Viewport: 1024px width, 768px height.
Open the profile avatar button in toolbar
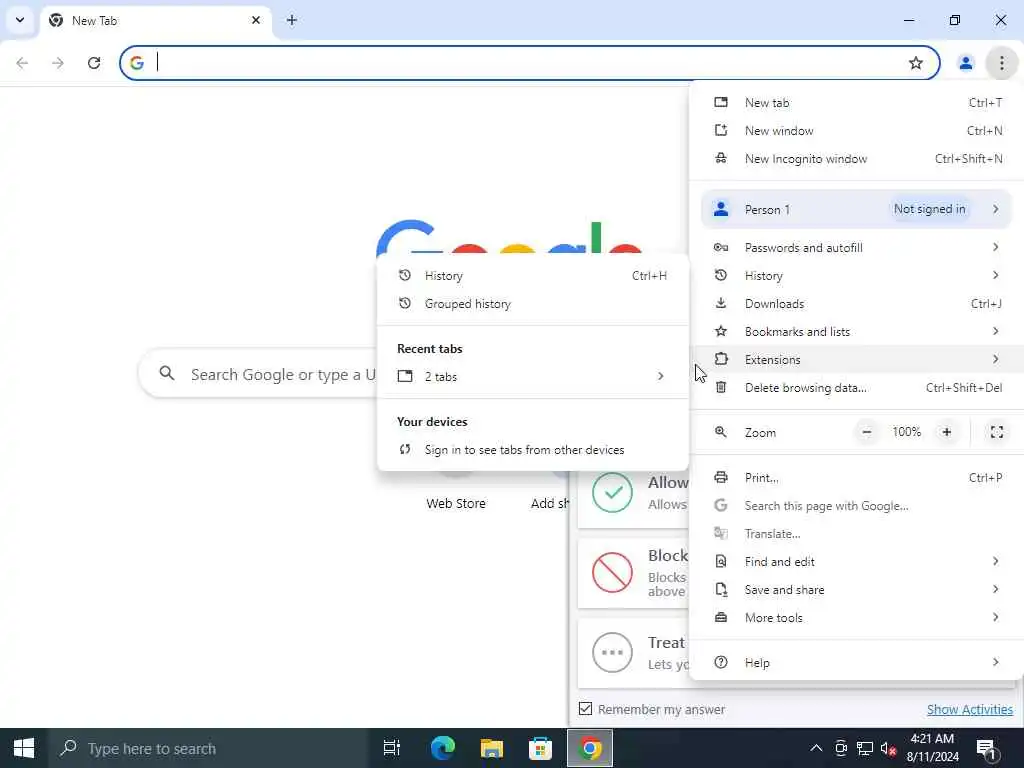965,63
